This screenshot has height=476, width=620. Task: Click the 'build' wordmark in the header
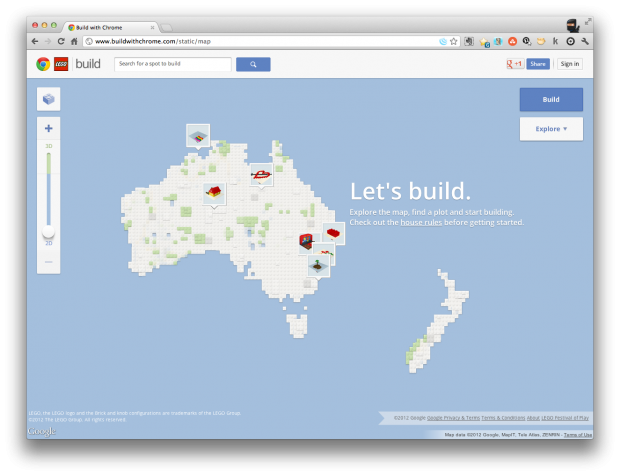pyautogui.click(x=88, y=64)
